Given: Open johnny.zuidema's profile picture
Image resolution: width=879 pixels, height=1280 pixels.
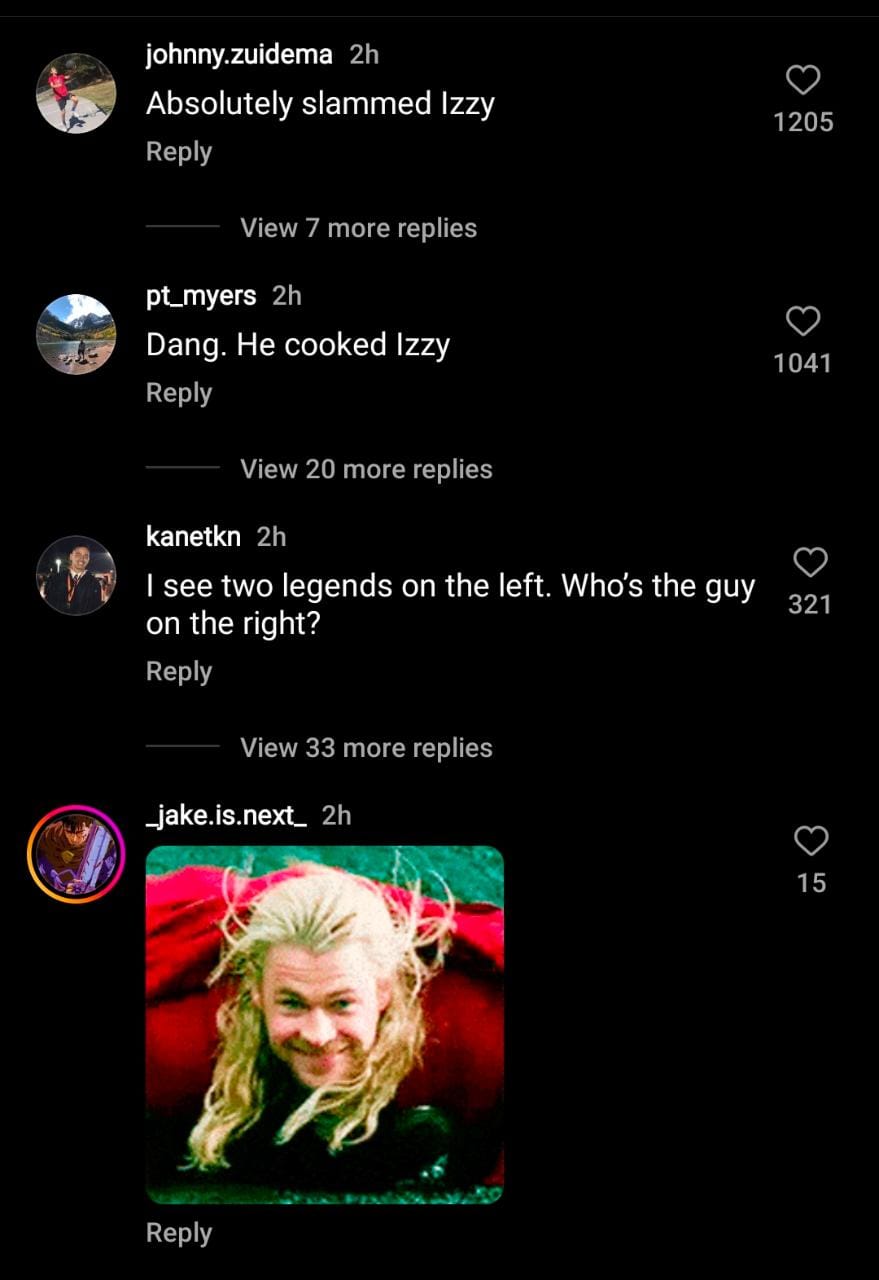Looking at the screenshot, I should (x=76, y=93).
